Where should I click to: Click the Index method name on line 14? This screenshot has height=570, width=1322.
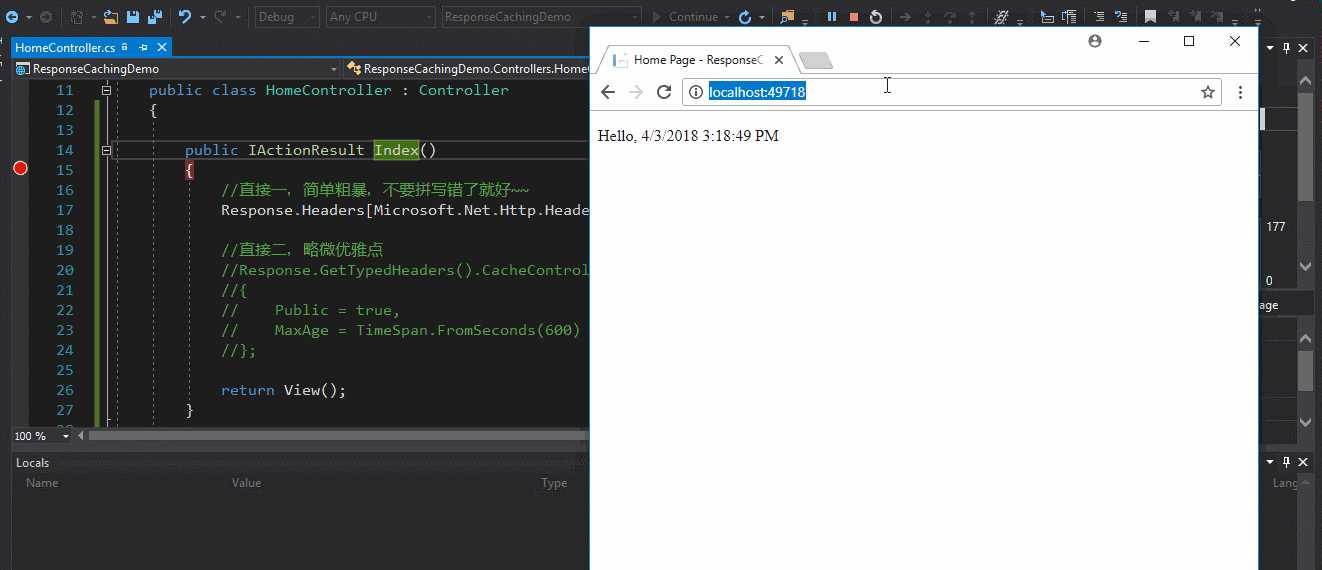click(x=396, y=150)
